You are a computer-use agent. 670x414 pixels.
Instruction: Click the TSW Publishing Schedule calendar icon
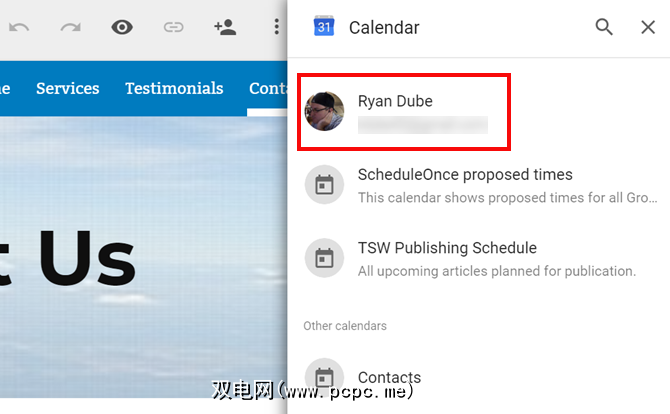pos(324,258)
